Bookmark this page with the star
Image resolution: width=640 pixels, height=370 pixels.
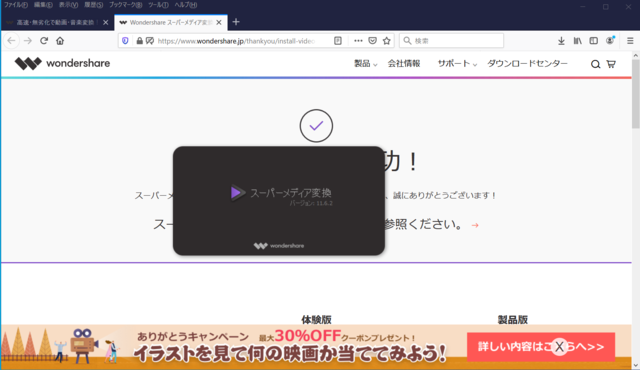(x=387, y=41)
